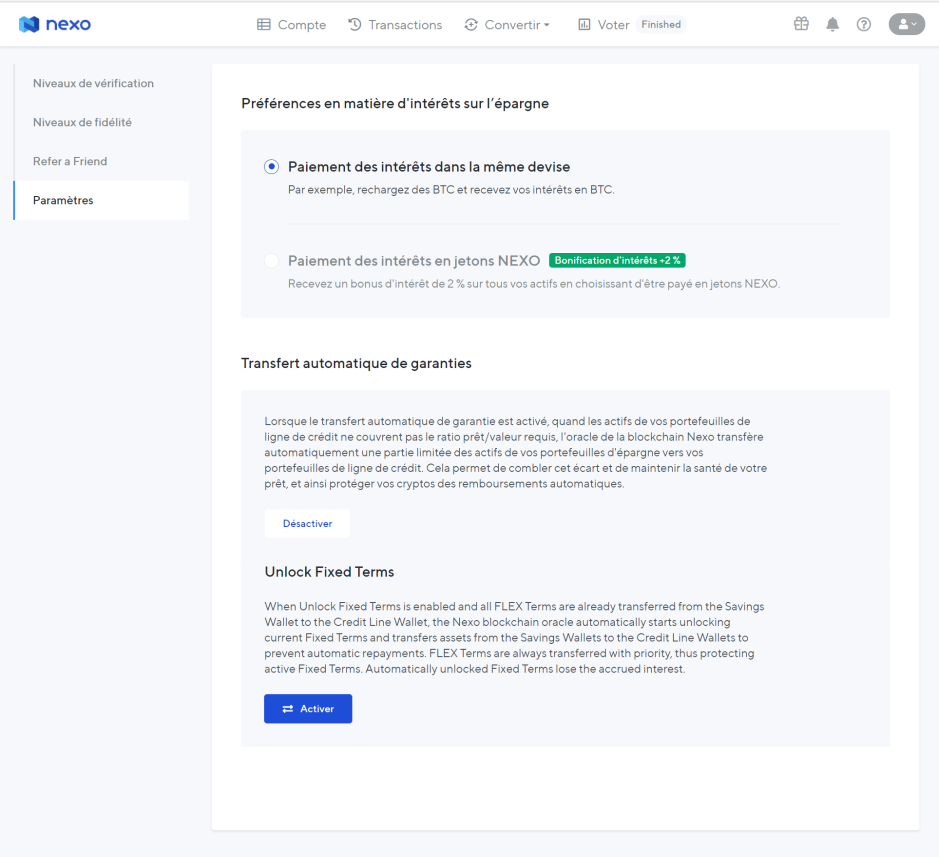Click the heading Paiement des intérêts dans la même devise

pos(429,166)
